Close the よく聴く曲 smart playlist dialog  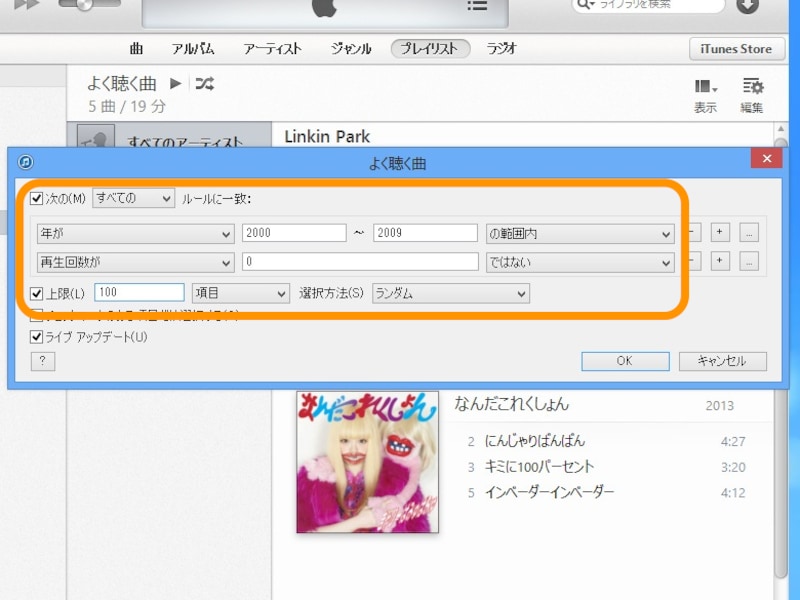click(x=766, y=159)
